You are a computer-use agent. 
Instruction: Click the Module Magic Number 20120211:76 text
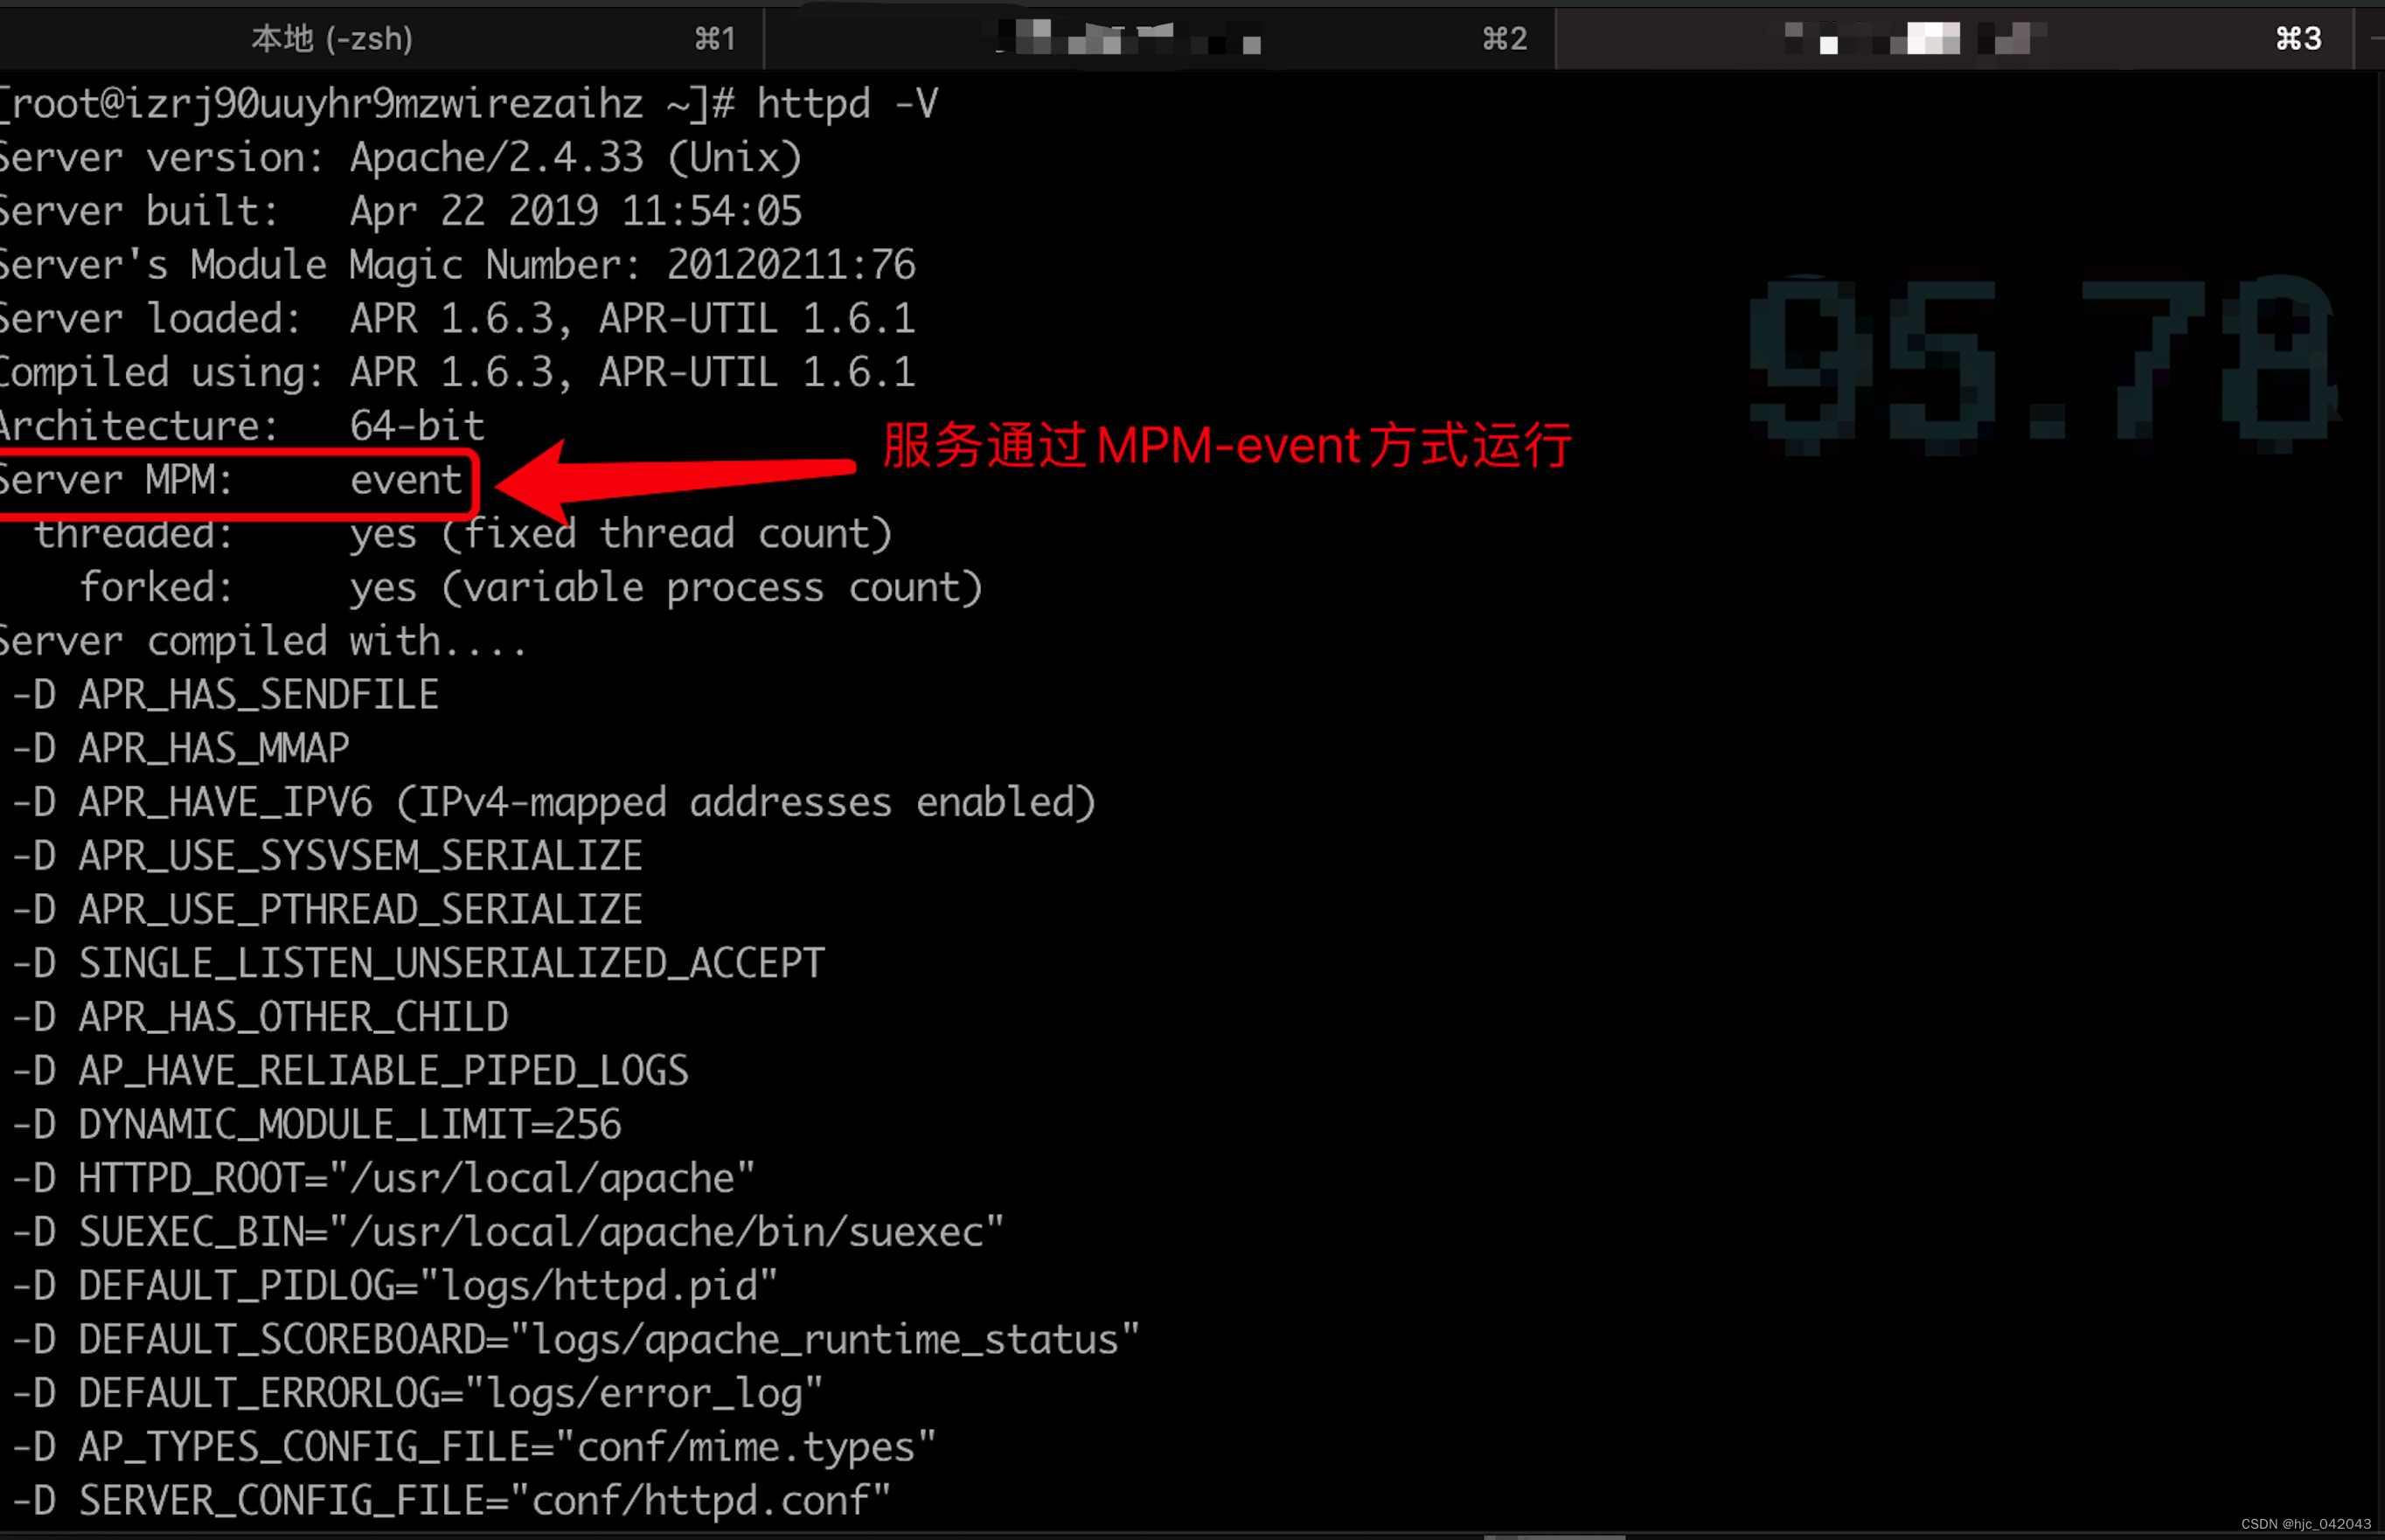[x=790, y=265]
